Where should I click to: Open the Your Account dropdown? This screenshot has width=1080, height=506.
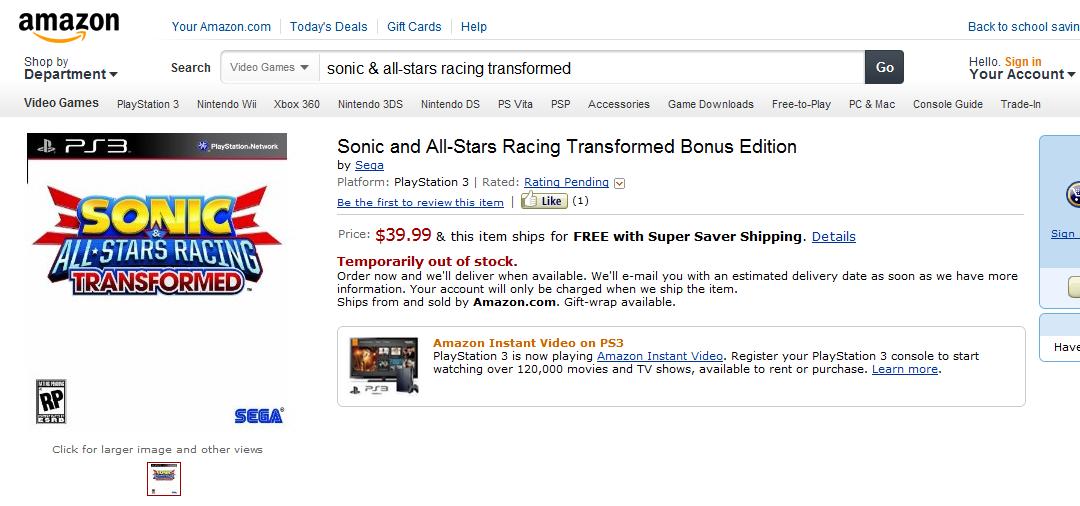pos(1022,74)
